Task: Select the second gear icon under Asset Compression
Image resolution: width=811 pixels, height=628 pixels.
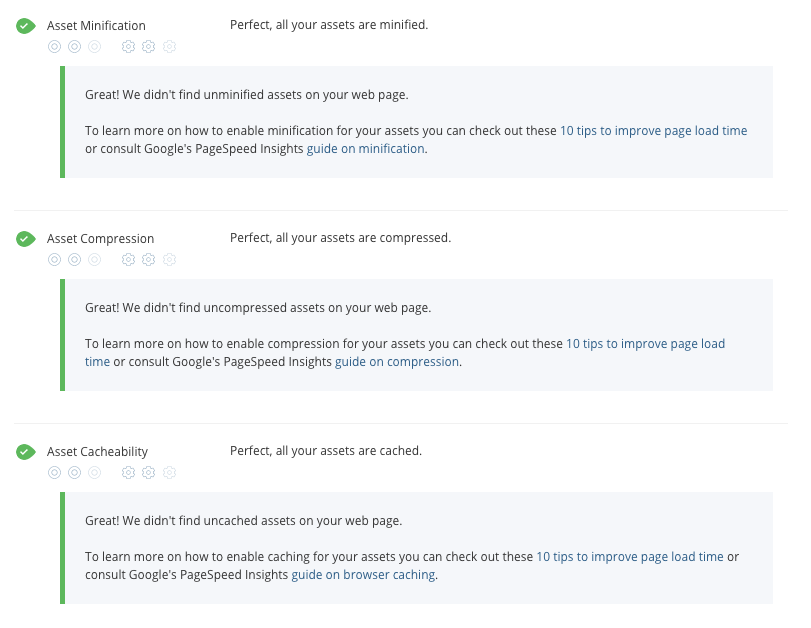Action: [148, 259]
